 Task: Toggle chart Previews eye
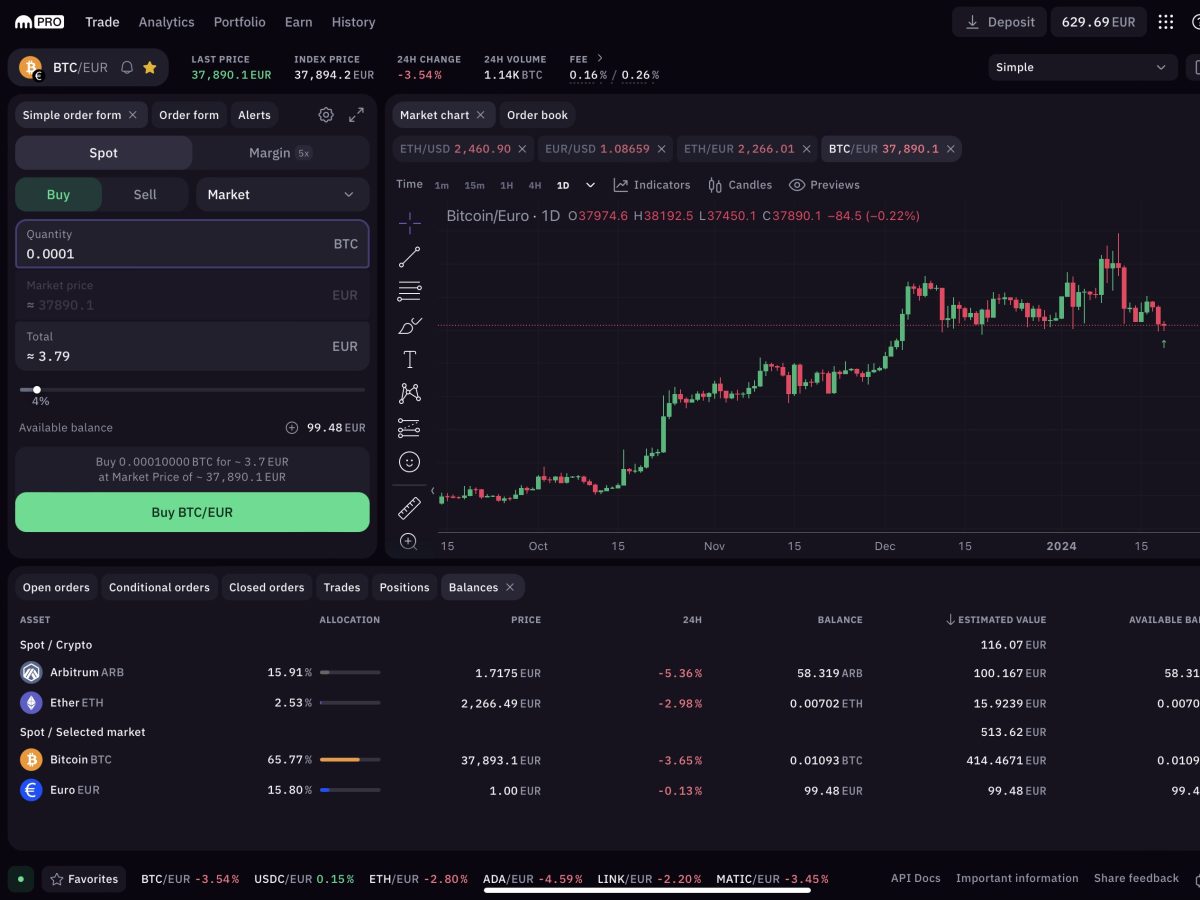[824, 185]
